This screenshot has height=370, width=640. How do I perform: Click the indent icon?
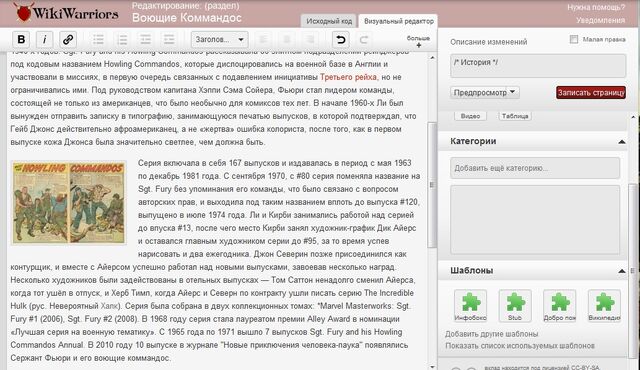coord(169,40)
